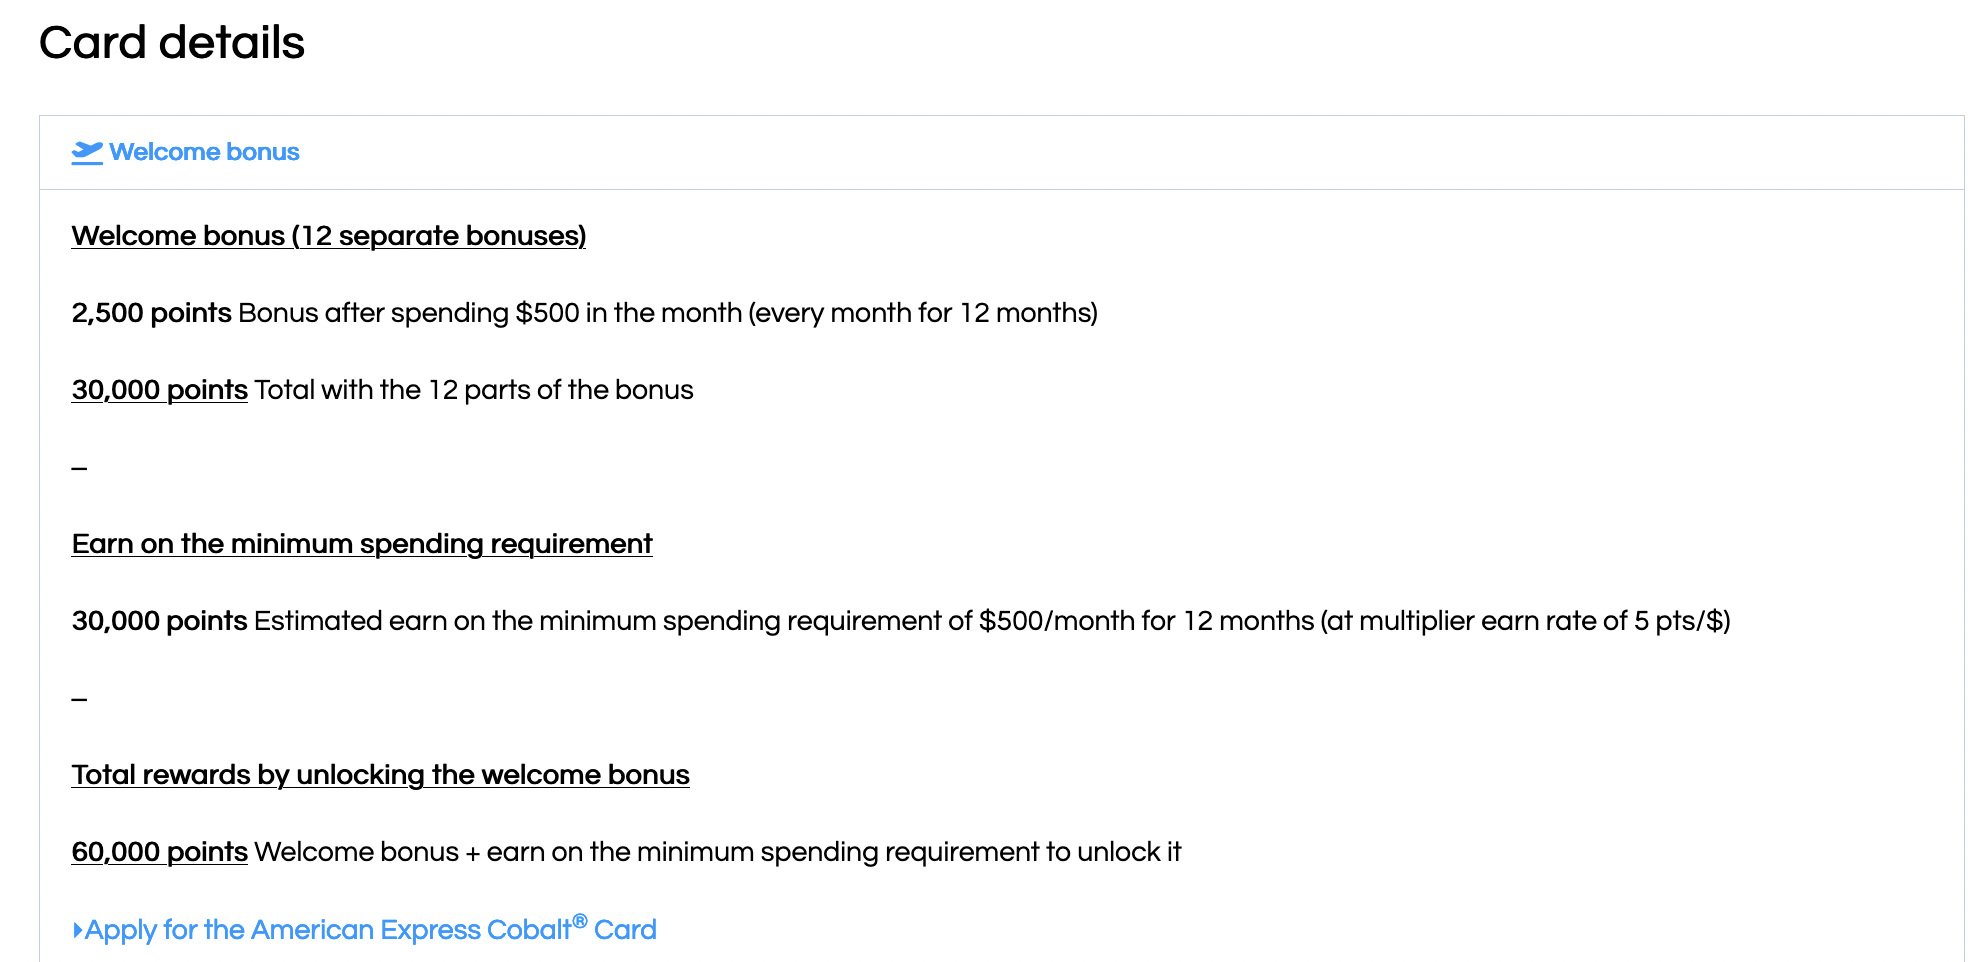Click the underlined '30,000 points' total text
1974x962 pixels.
pos(160,390)
